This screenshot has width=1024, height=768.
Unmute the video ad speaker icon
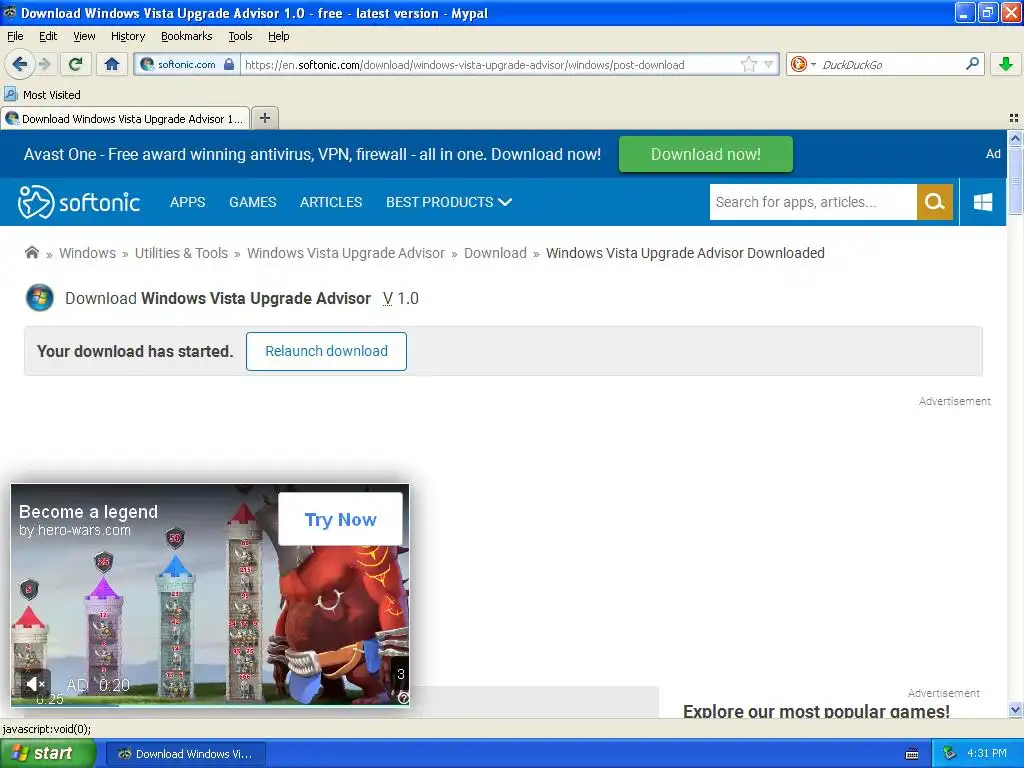coord(36,684)
